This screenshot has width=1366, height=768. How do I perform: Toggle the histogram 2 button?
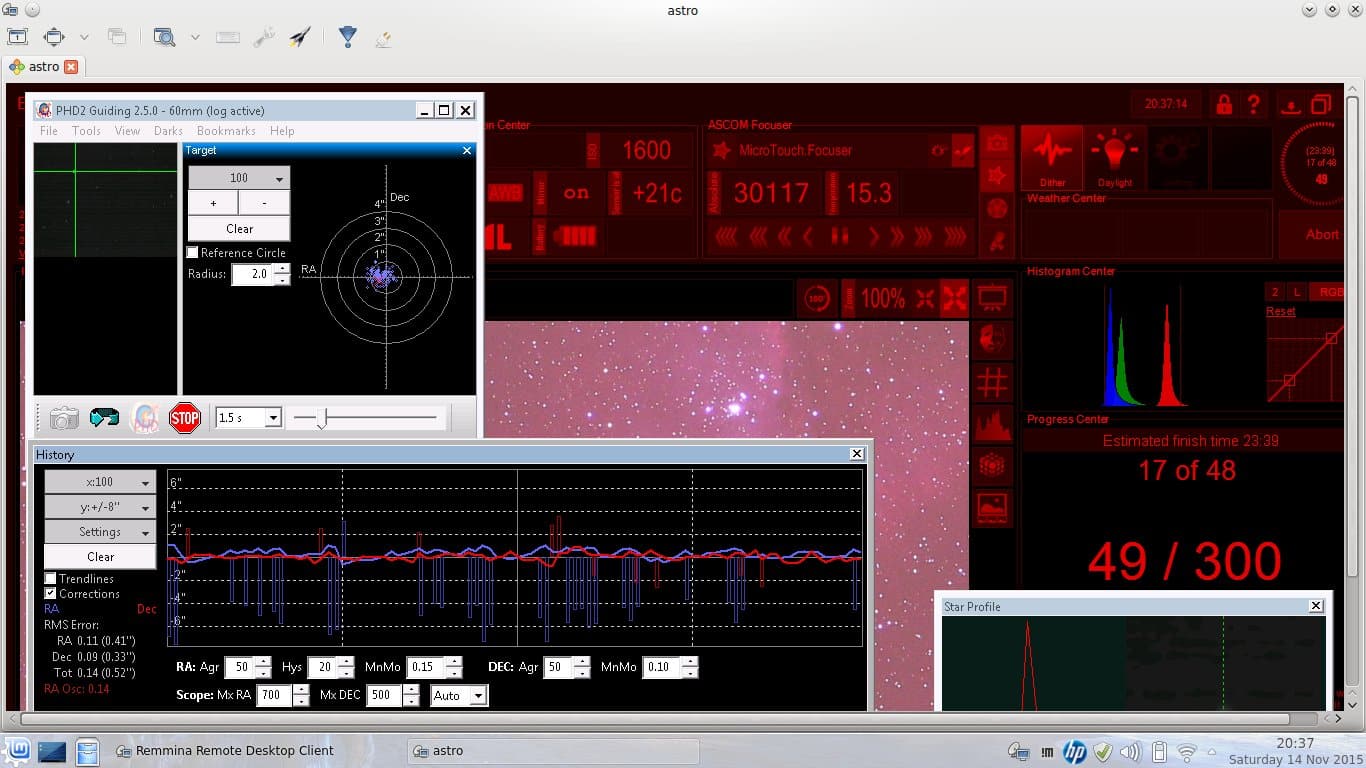(x=1275, y=292)
